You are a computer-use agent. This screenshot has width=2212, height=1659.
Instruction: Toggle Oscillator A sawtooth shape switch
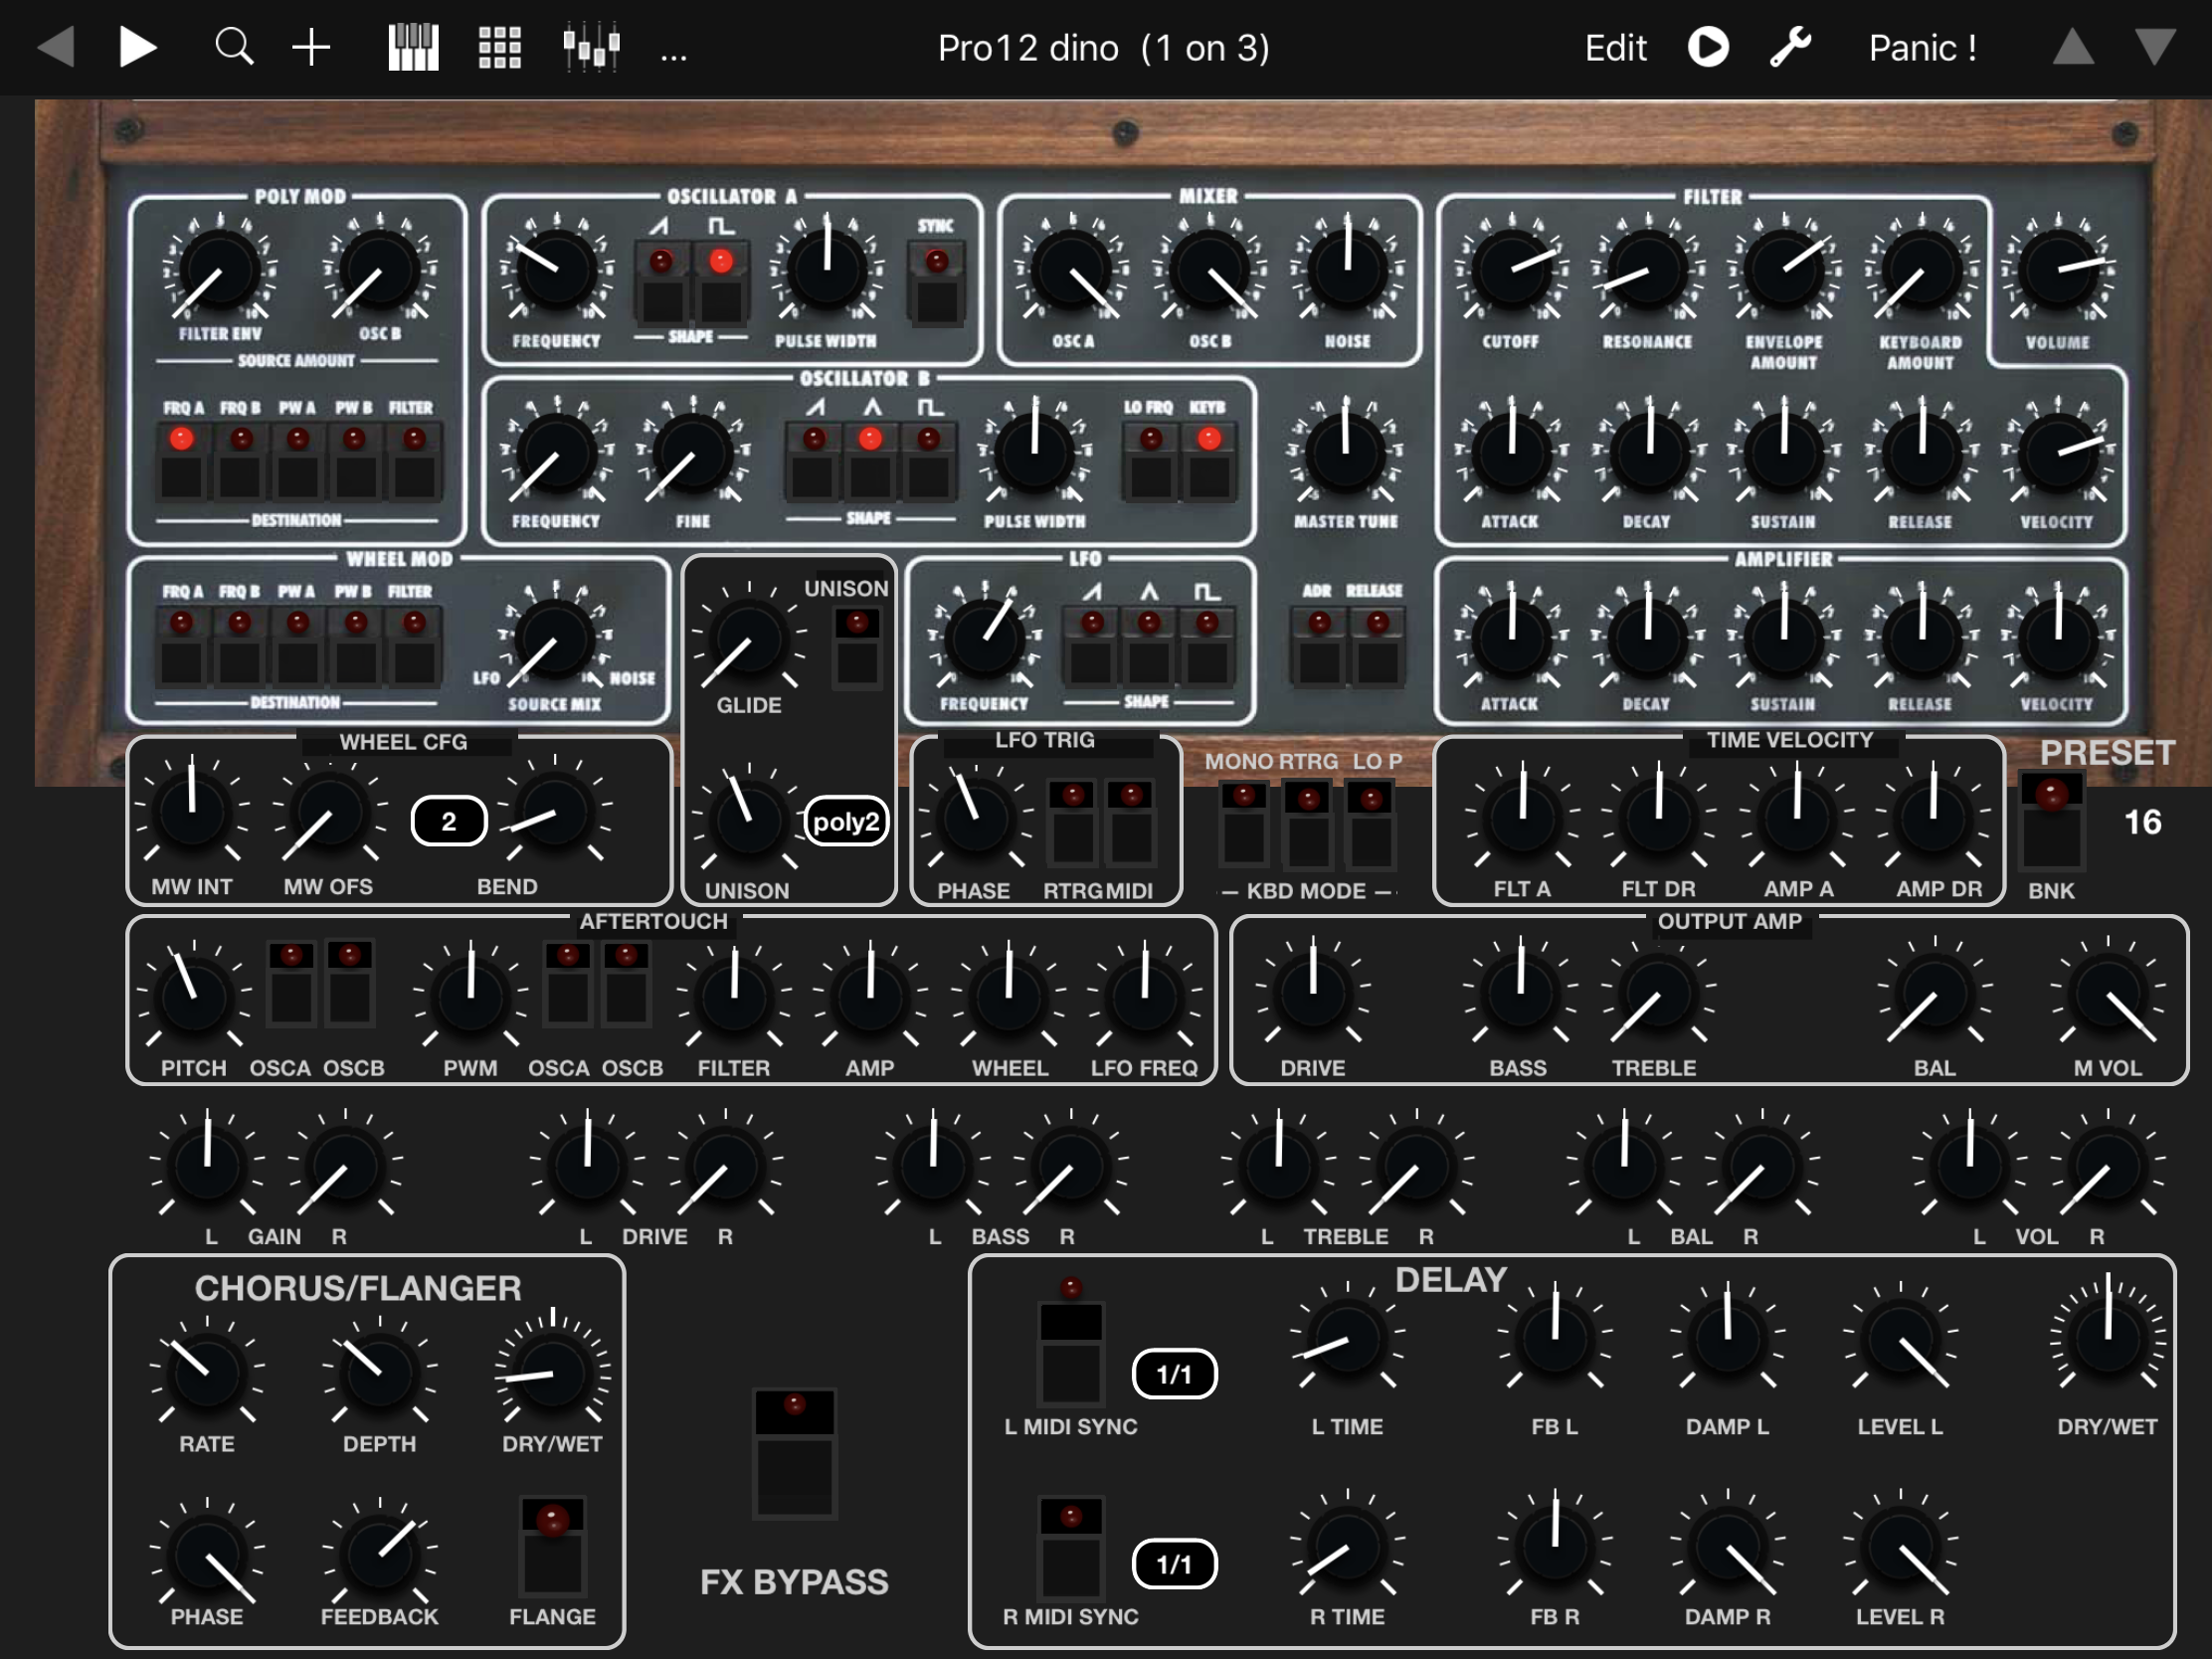point(662,284)
